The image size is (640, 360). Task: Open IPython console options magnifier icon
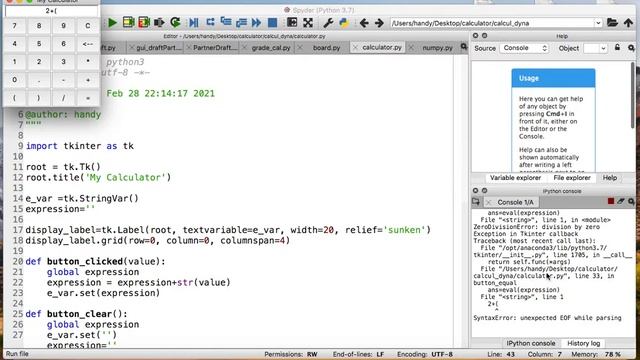[631, 201]
